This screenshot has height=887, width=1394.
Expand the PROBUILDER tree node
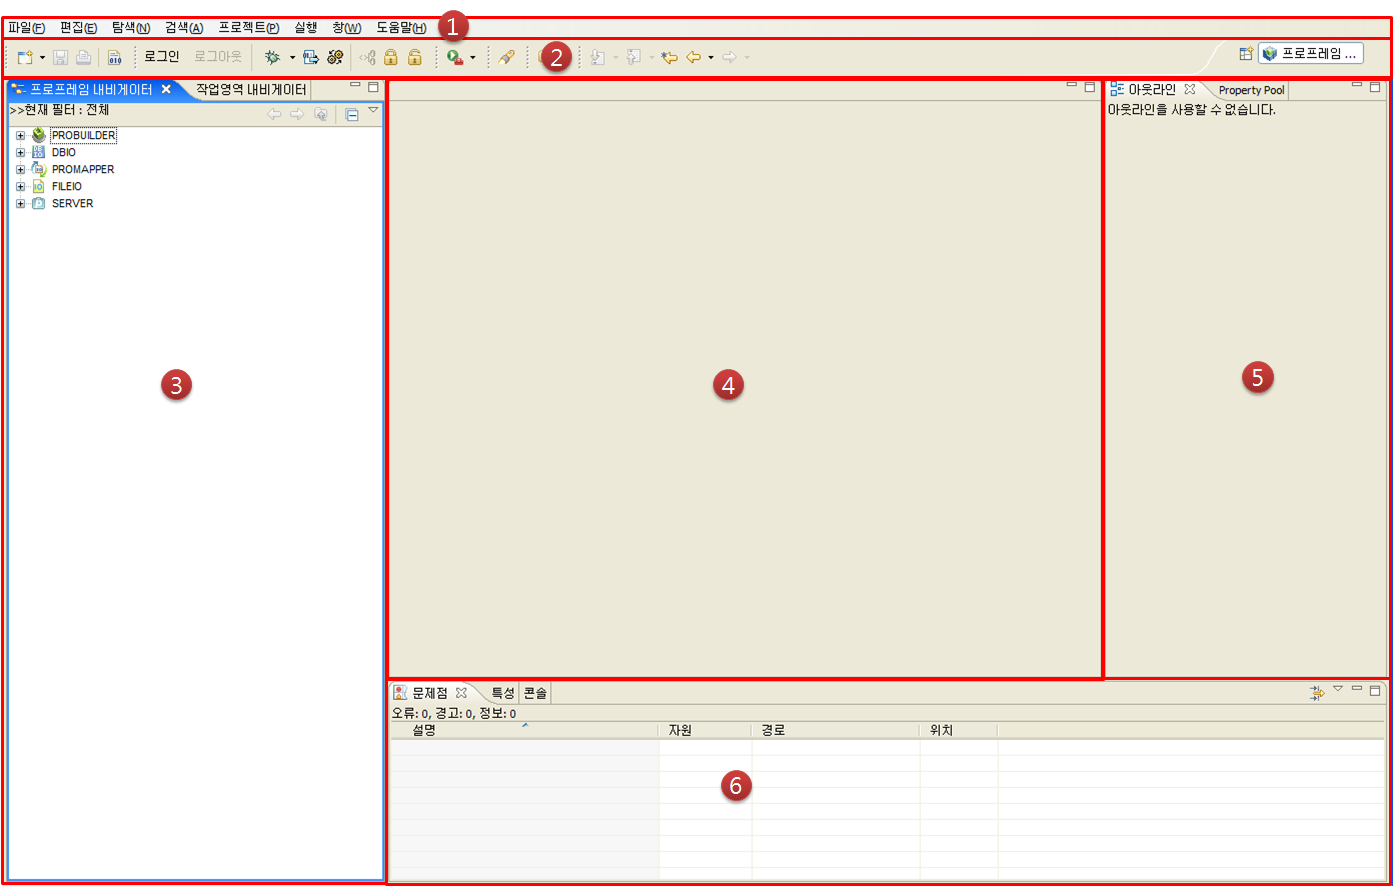point(20,135)
